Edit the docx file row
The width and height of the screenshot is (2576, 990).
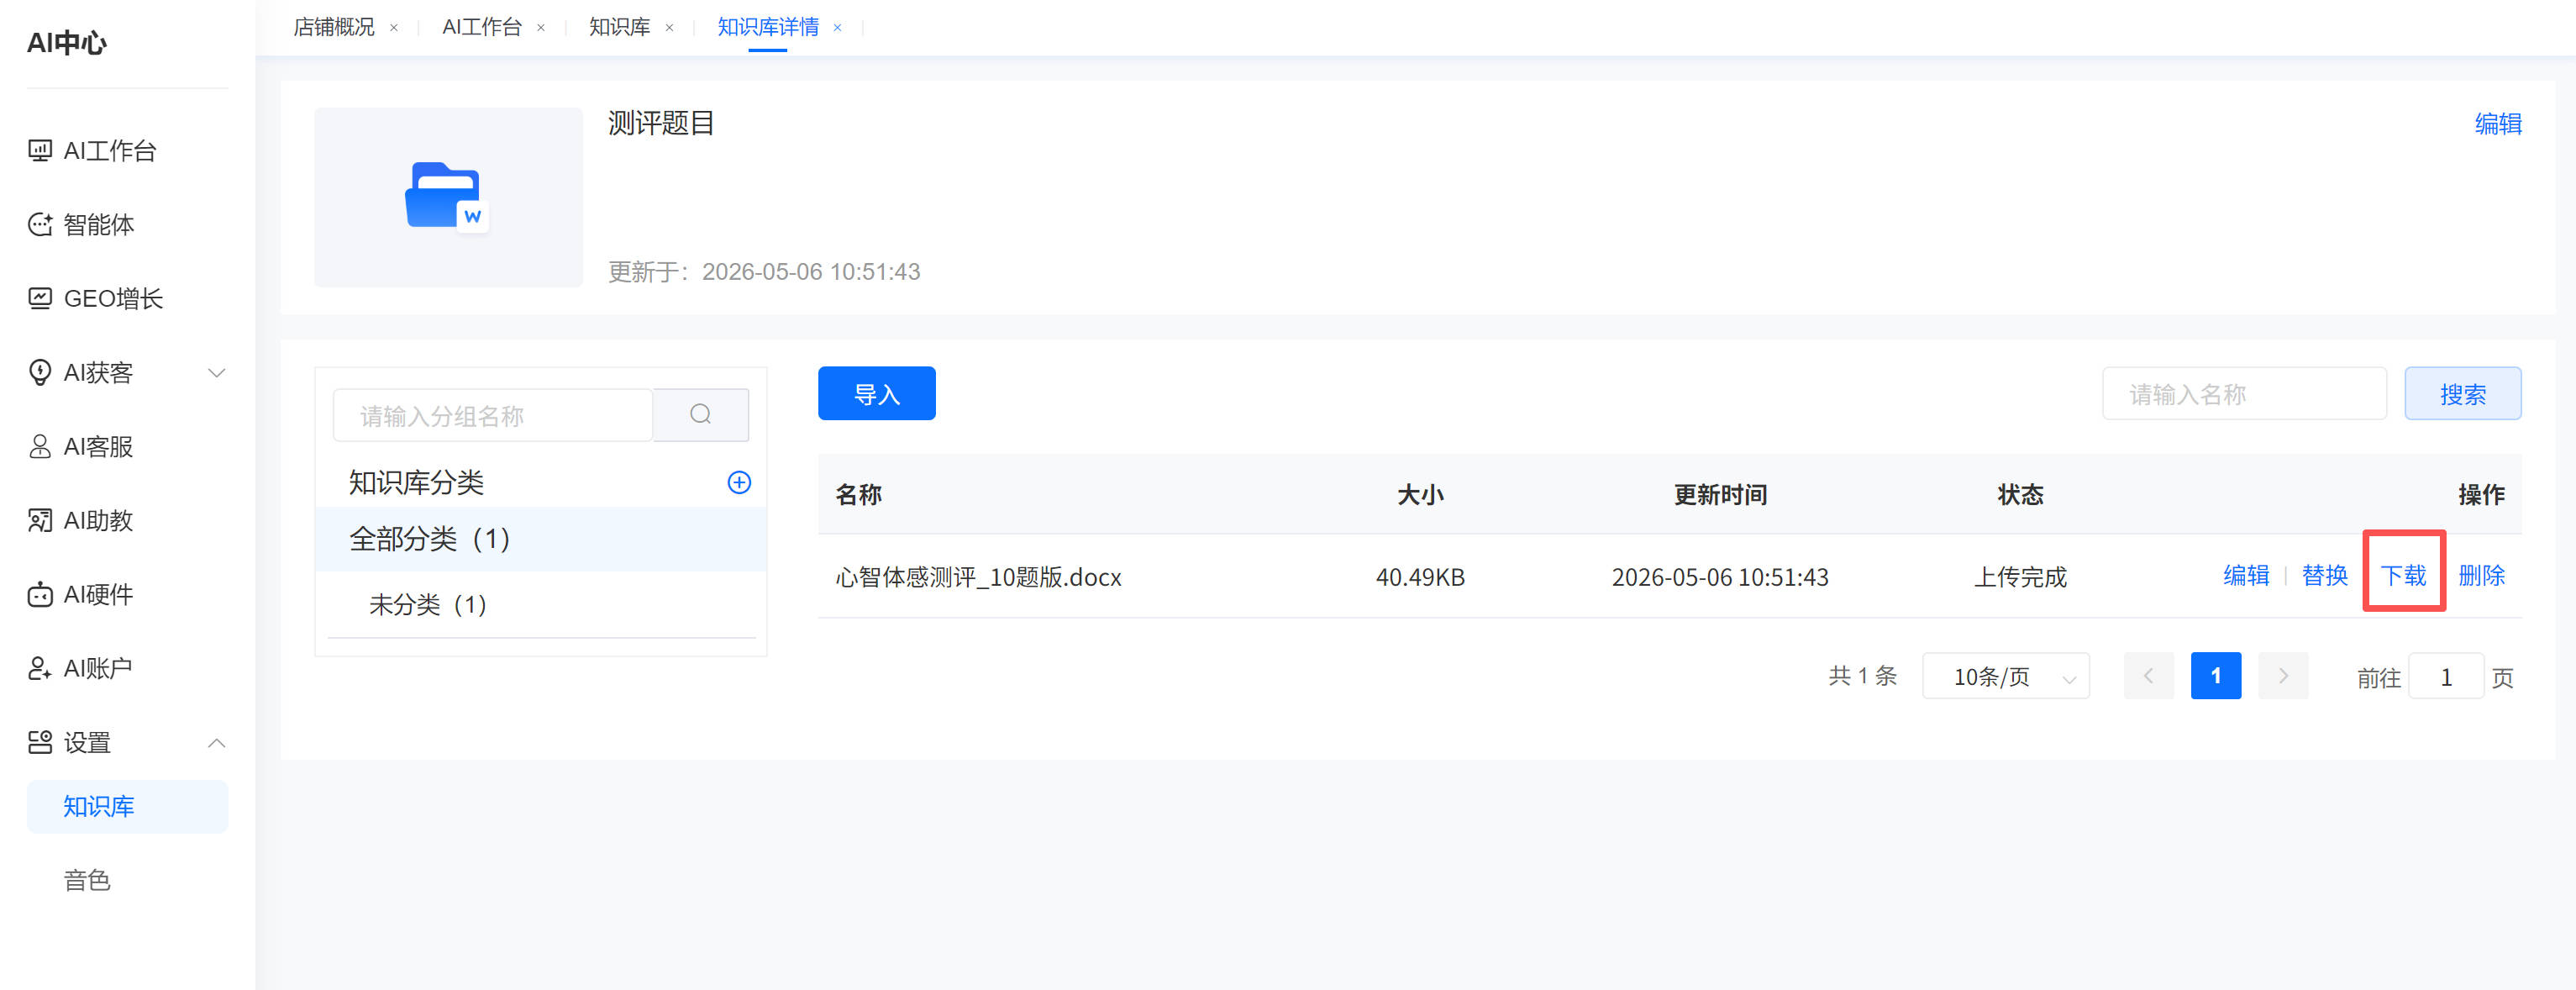pyautogui.click(x=2246, y=576)
